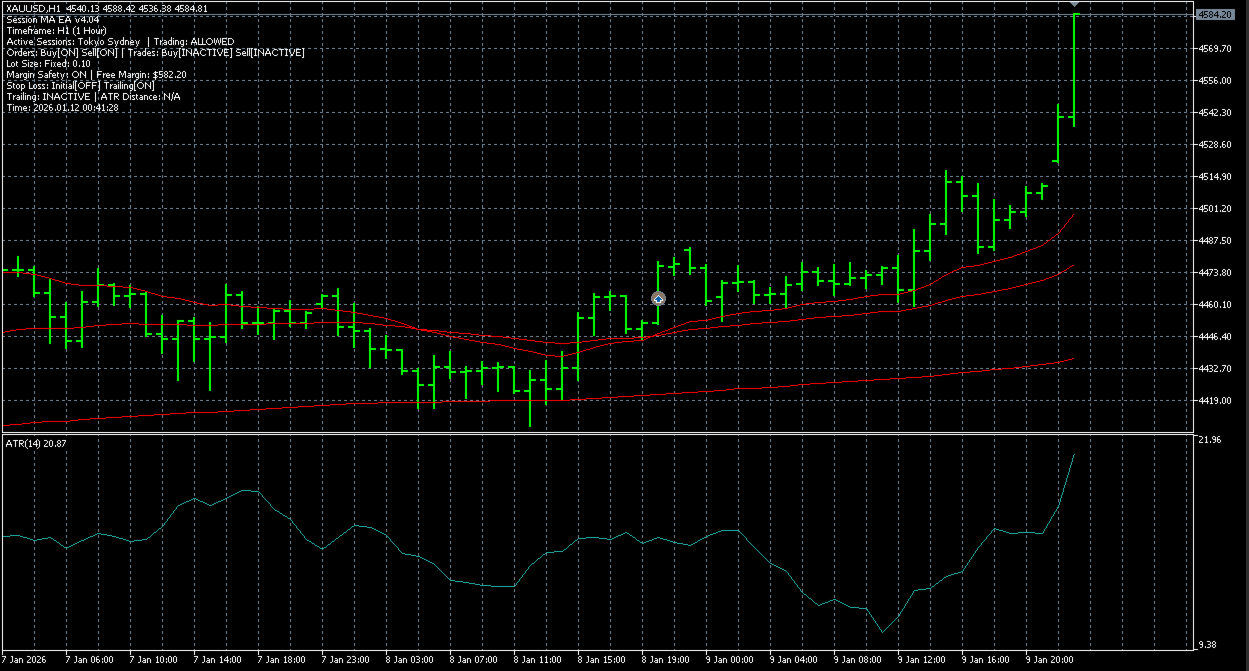Click the '8 Jan 03:00' time axis label

click(x=410, y=660)
